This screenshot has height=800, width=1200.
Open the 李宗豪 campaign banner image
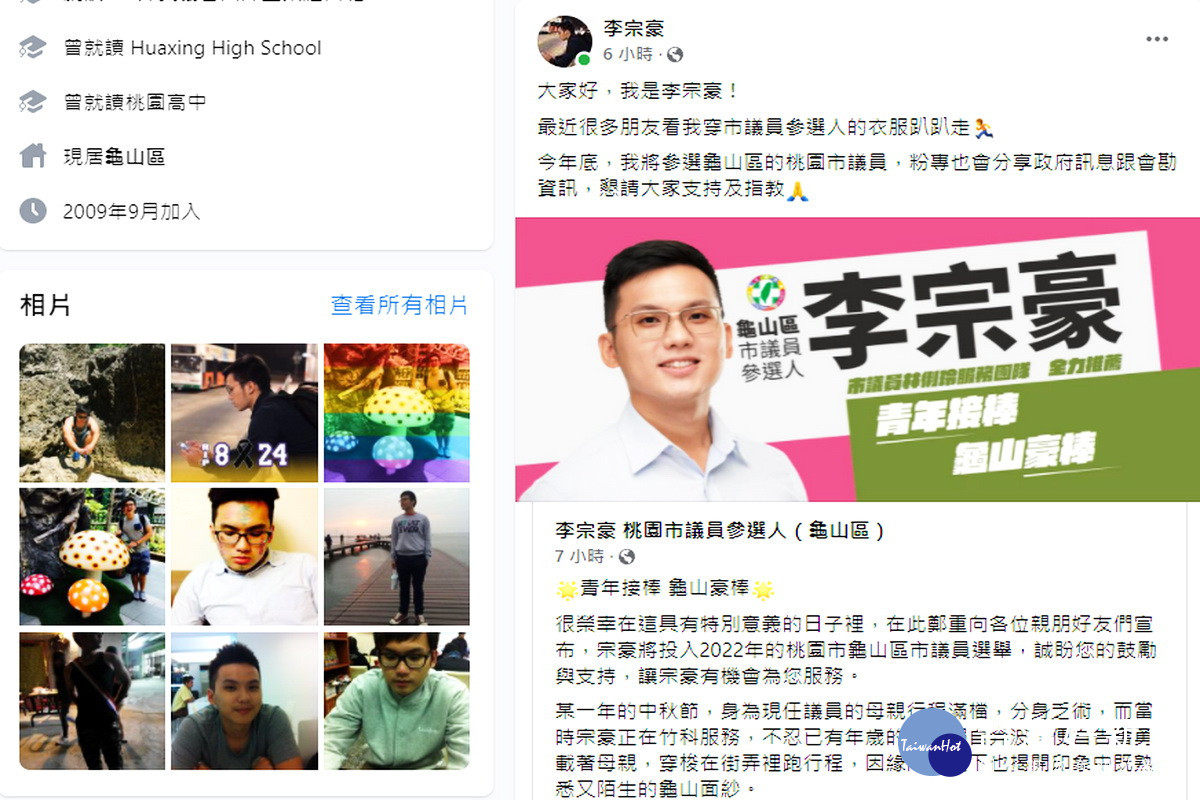point(857,360)
